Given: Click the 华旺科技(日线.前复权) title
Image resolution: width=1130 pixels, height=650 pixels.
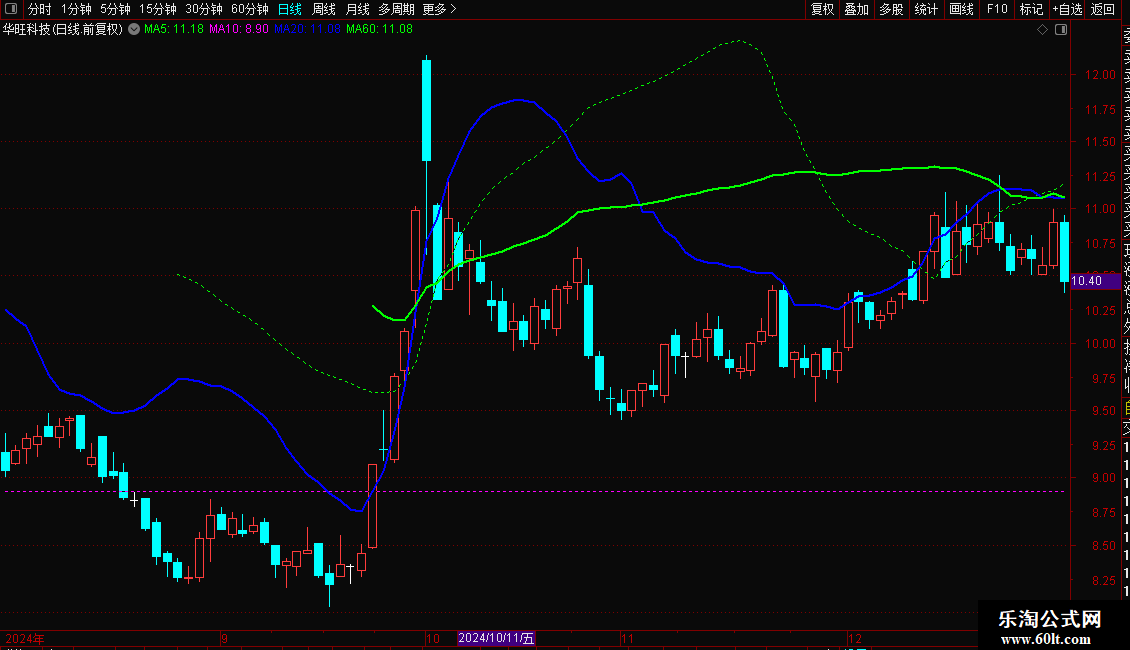Looking at the screenshot, I should coord(63,30).
